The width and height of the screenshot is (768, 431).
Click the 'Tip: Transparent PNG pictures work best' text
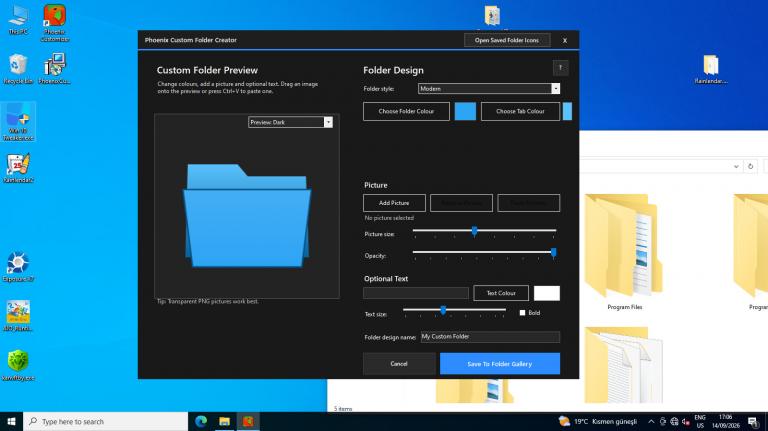click(x=208, y=302)
